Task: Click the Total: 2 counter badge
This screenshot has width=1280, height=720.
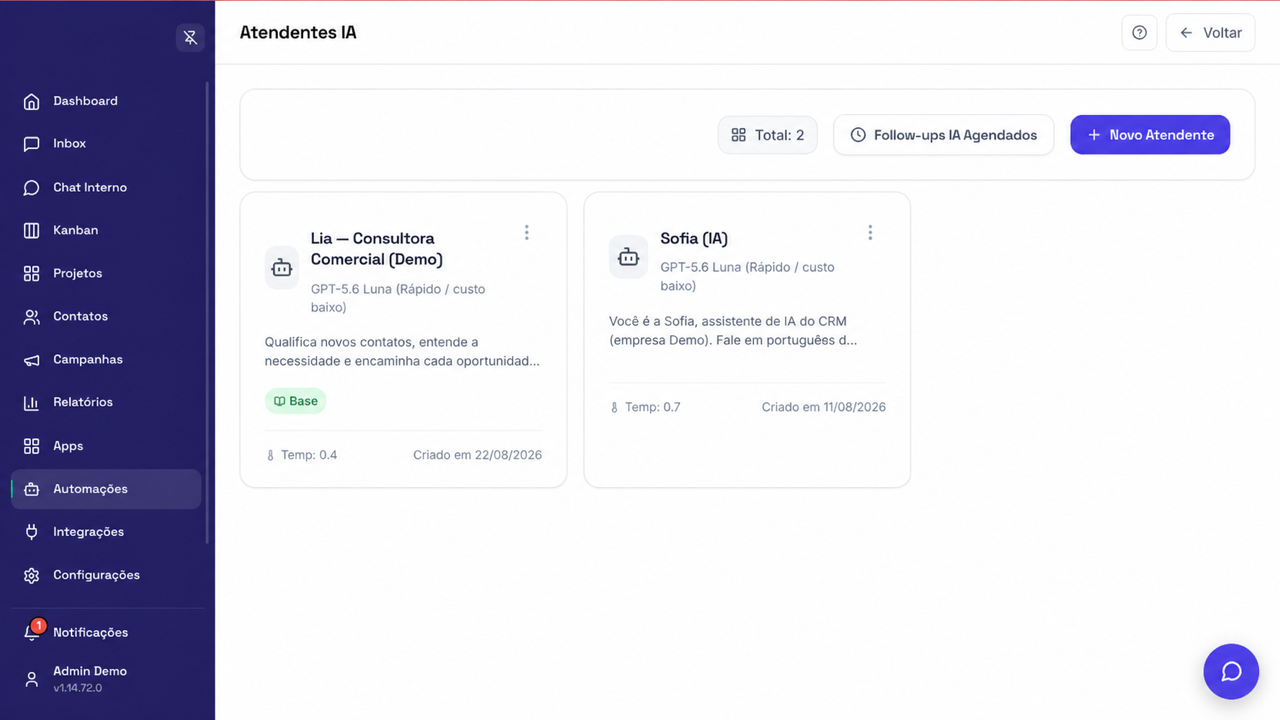Action: coord(767,135)
